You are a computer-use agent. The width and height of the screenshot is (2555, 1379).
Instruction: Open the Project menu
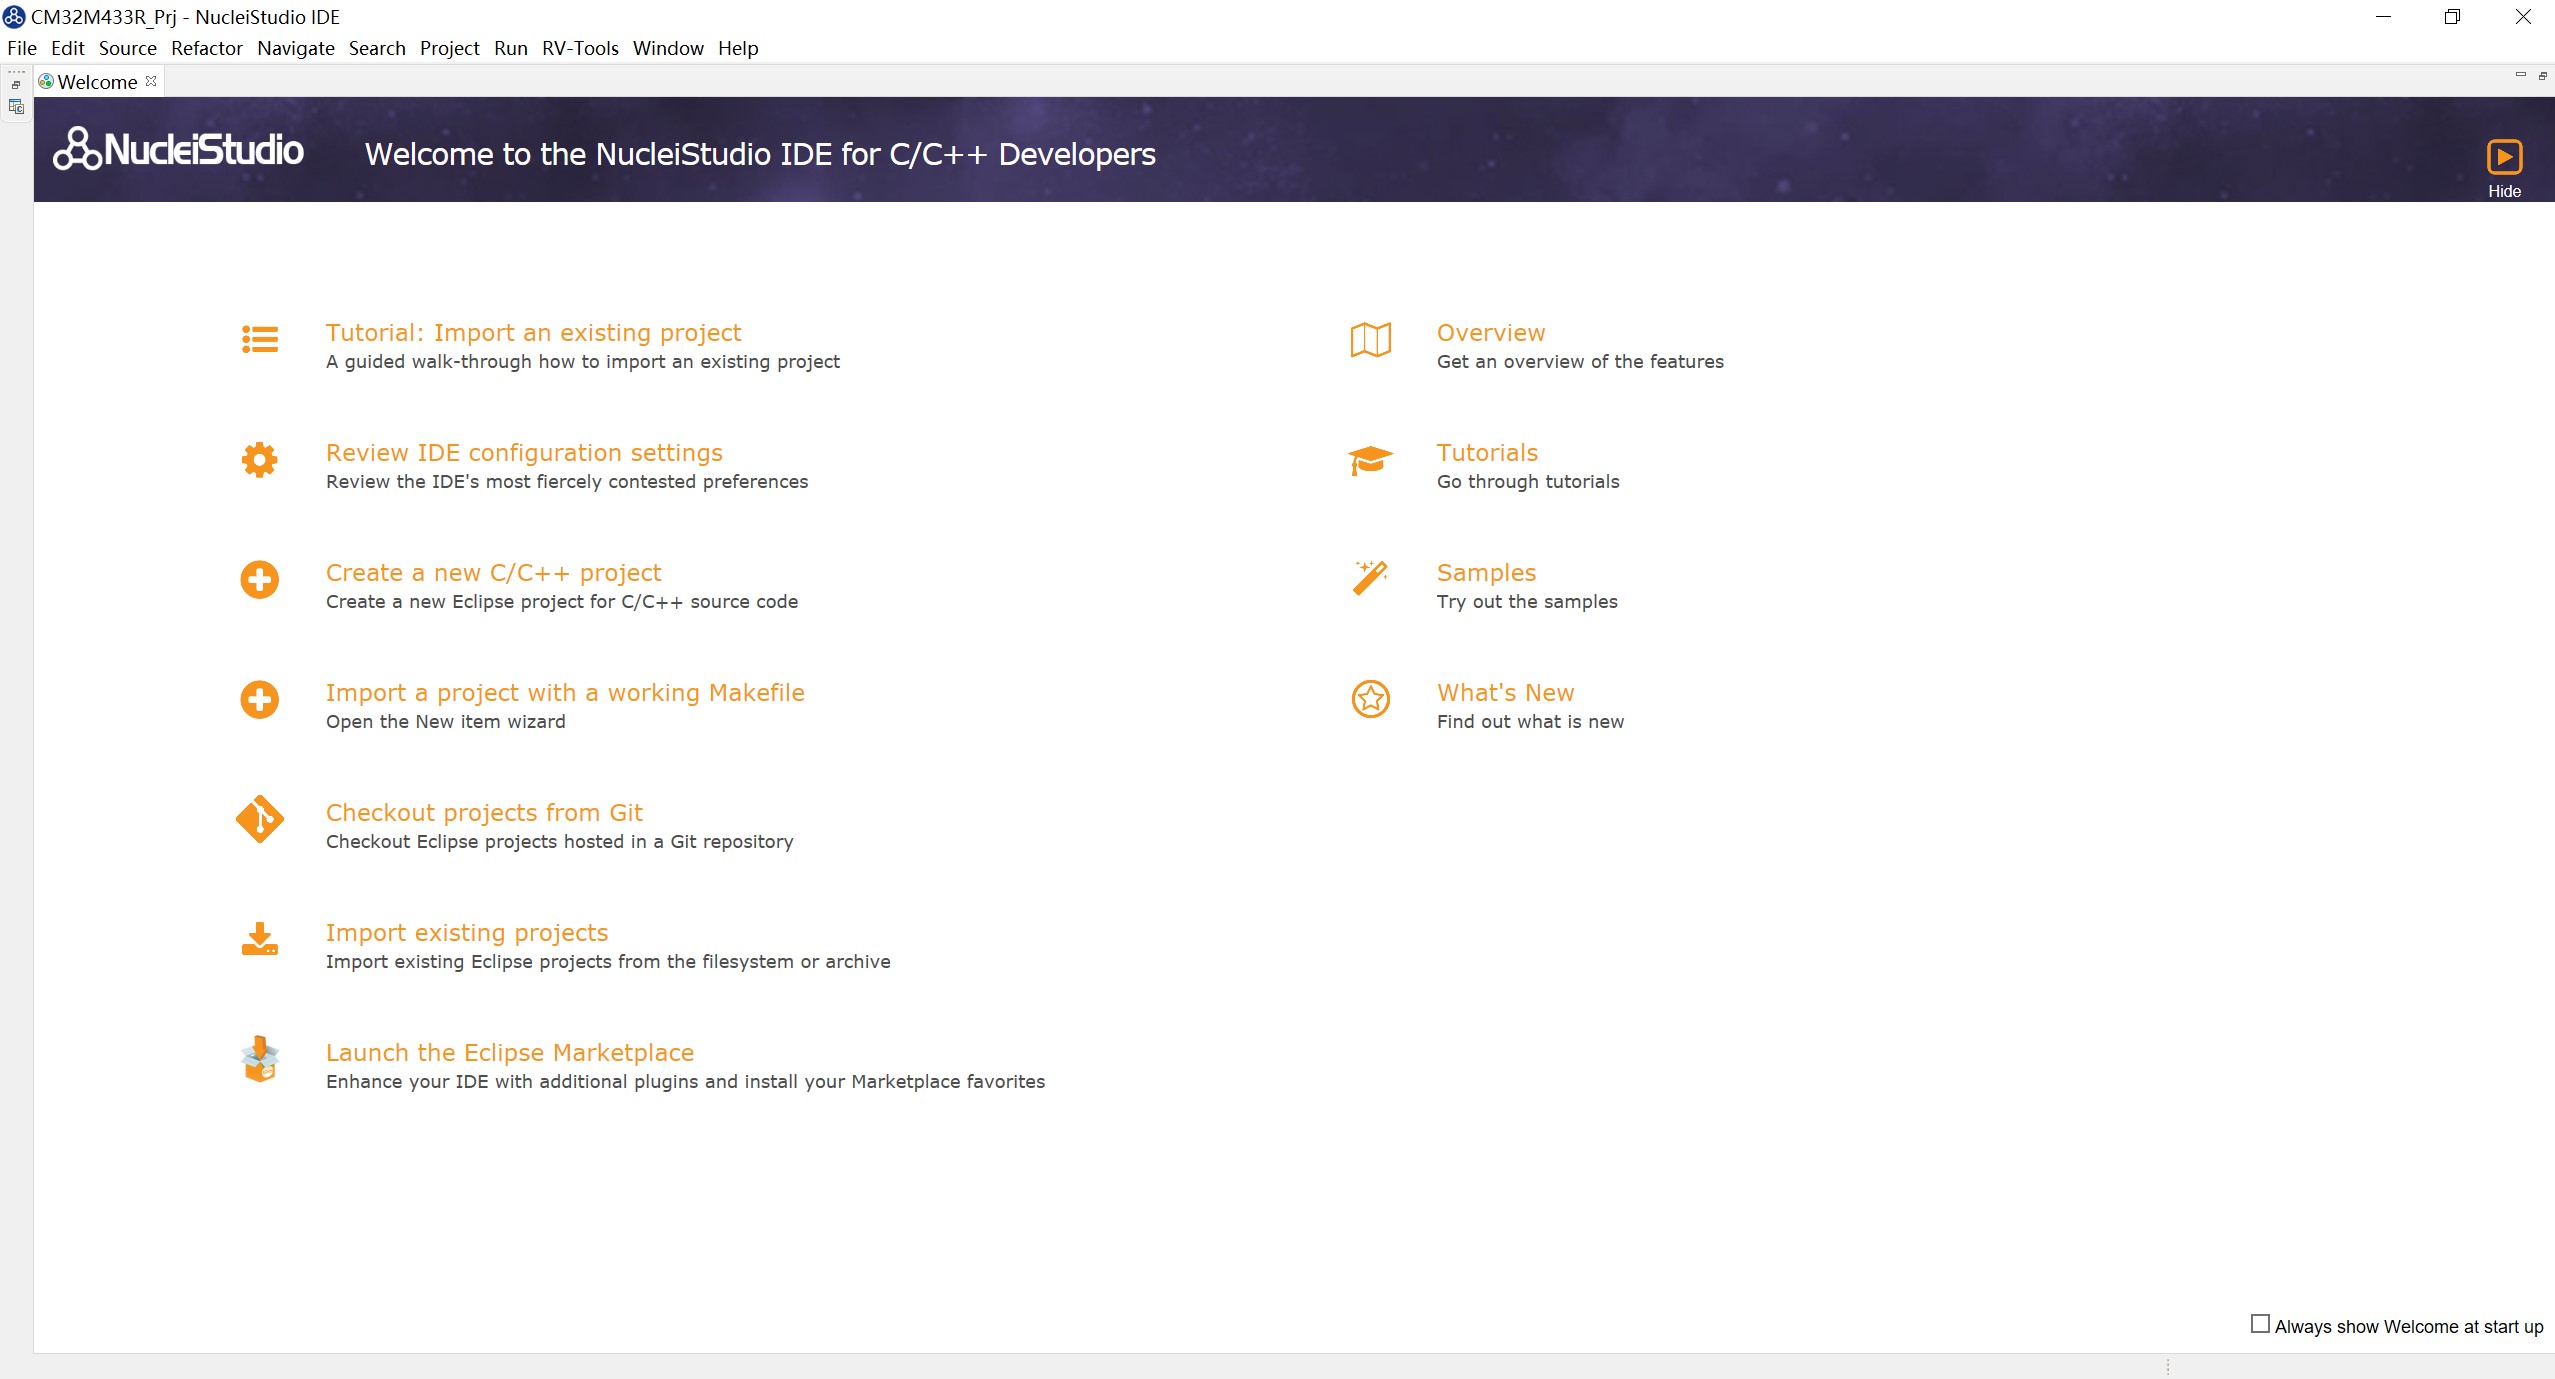tap(450, 48)
